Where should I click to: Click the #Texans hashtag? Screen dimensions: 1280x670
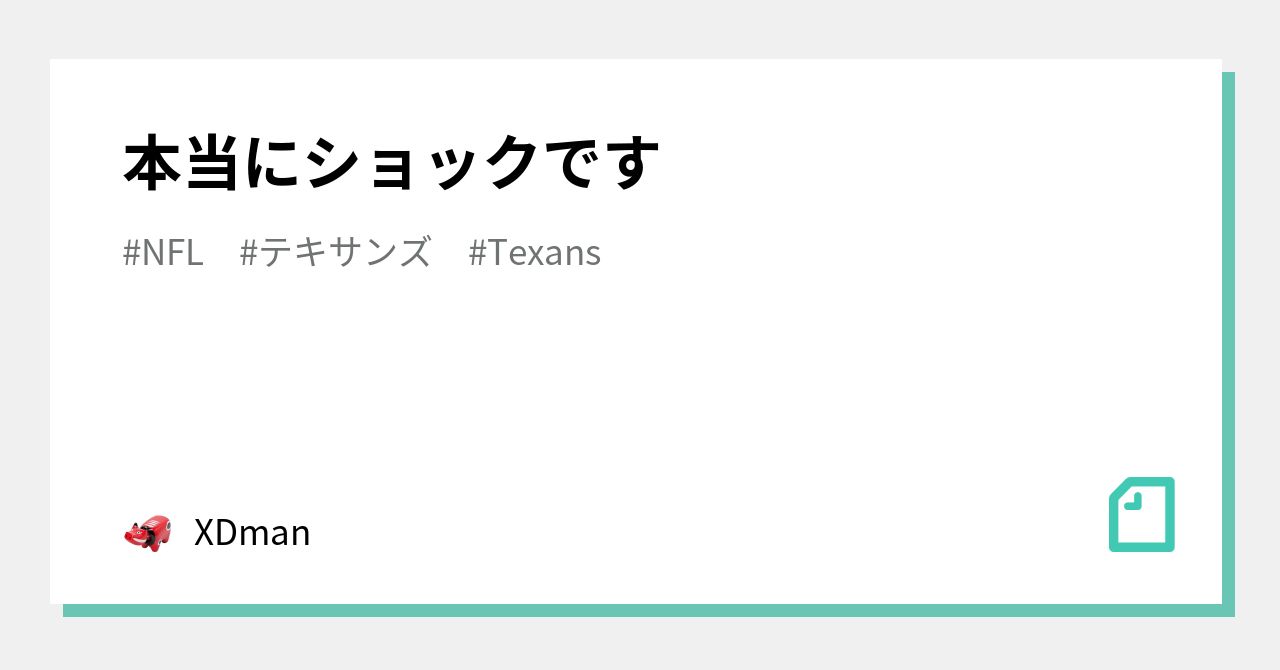[x=534, y=253]
